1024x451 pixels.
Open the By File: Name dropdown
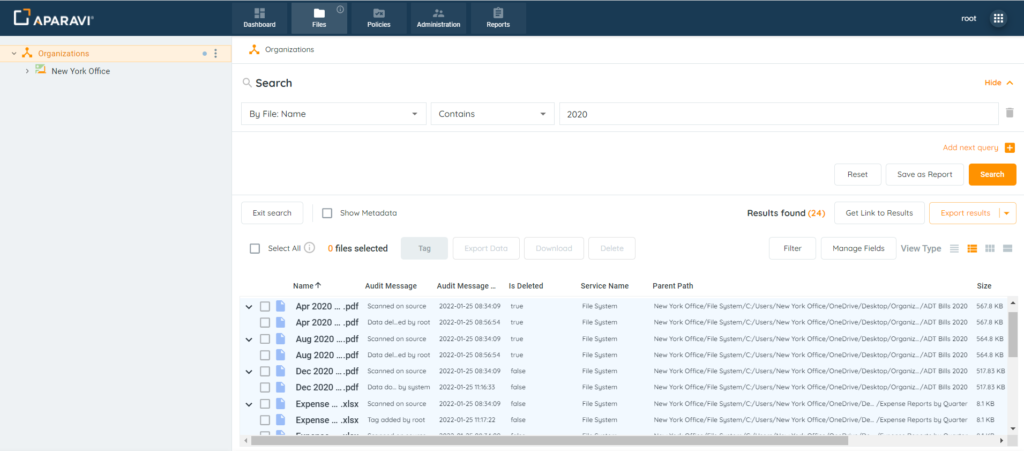point(334,114)
